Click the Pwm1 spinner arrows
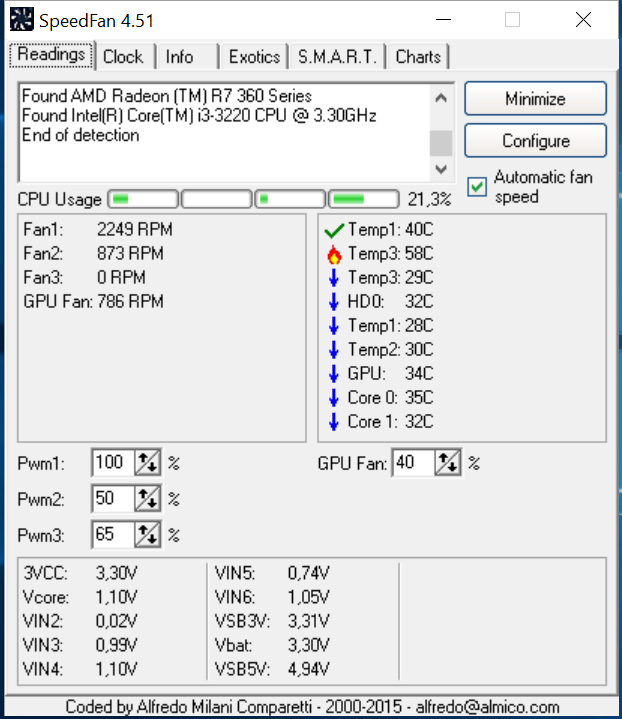The width and height of the screenshot is (622, 719). pyautogui.click(x=148, y=463)
